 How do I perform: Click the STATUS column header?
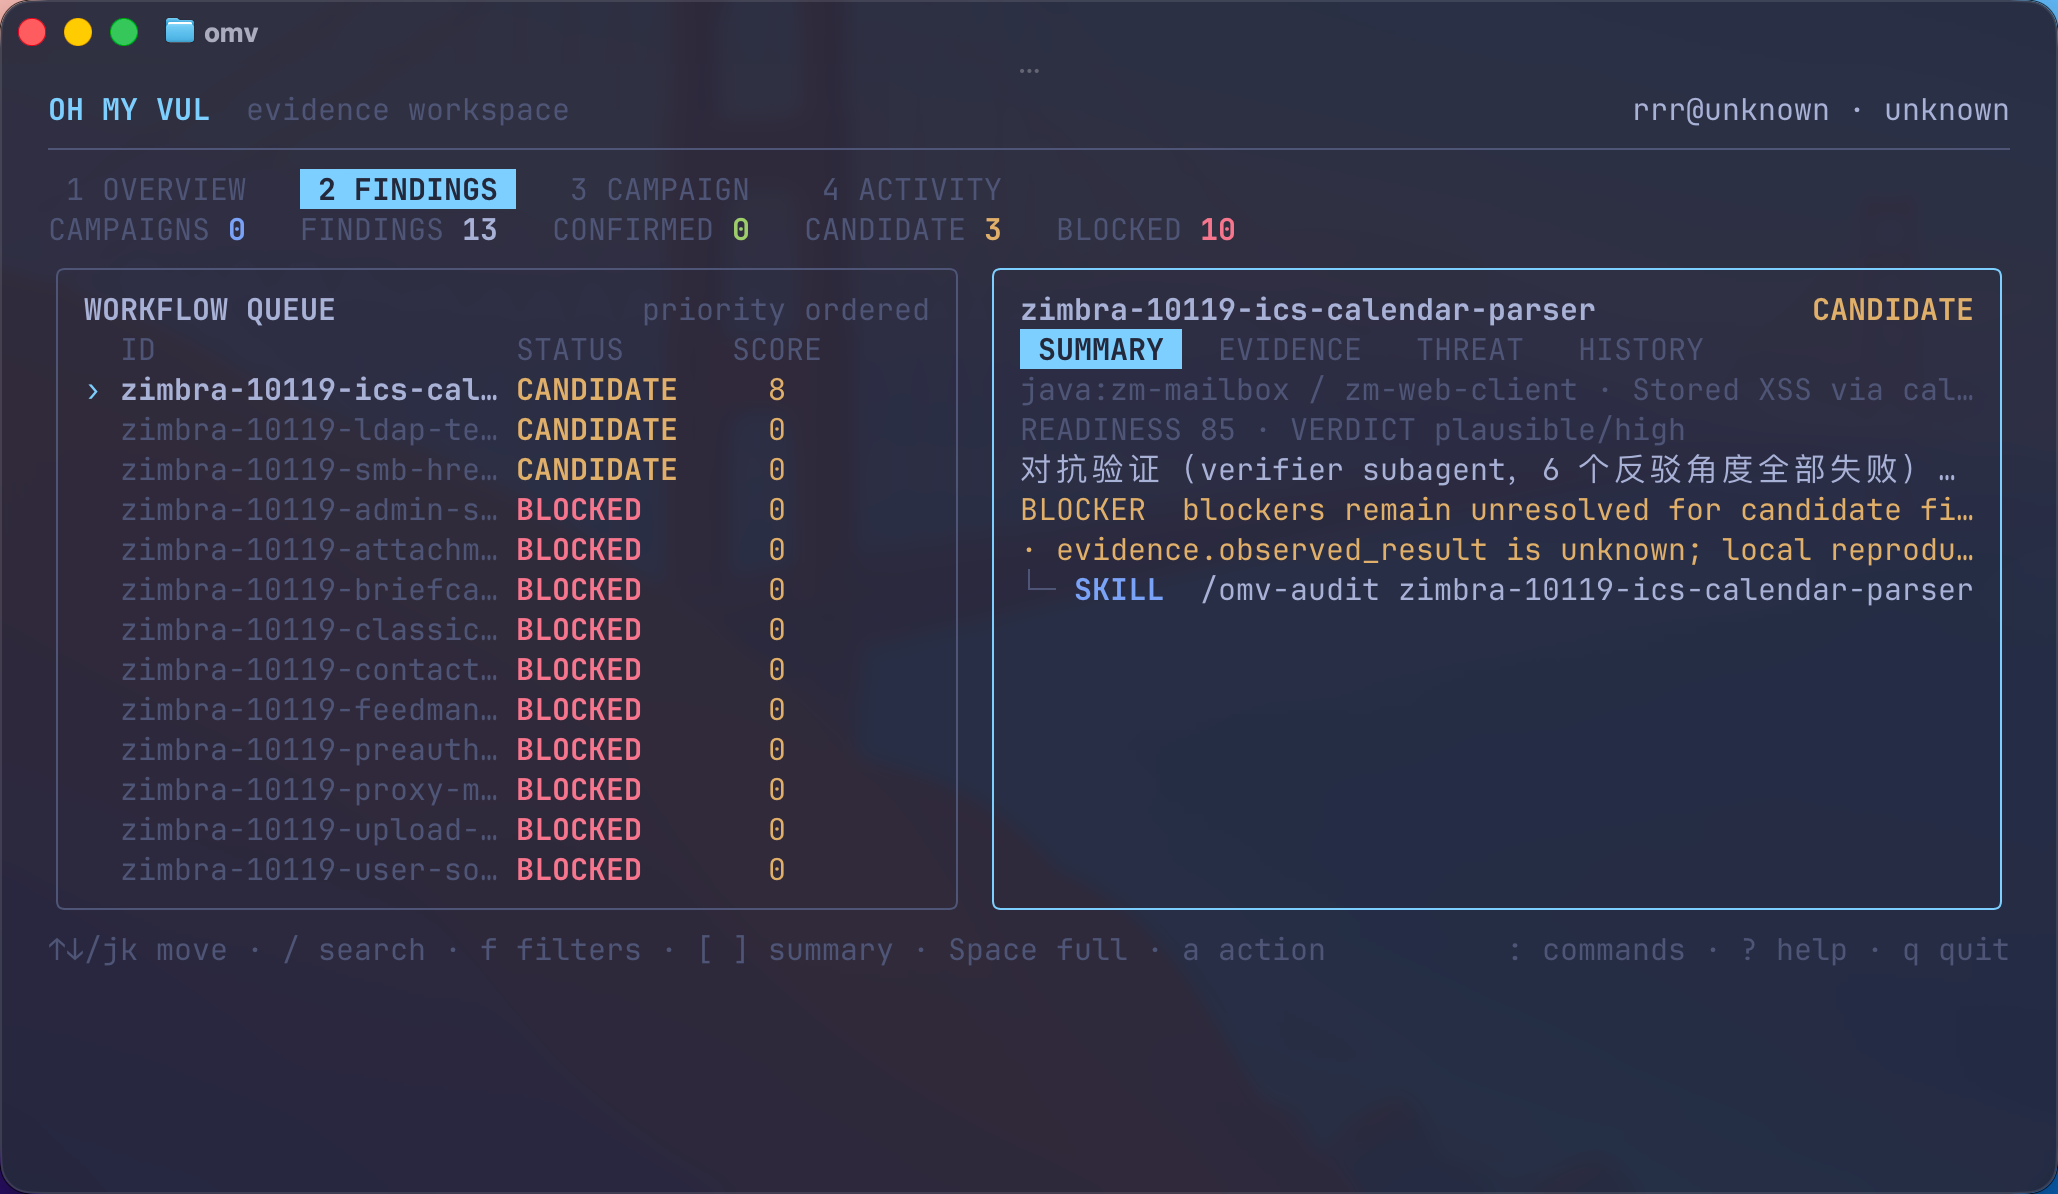[570, 350]
